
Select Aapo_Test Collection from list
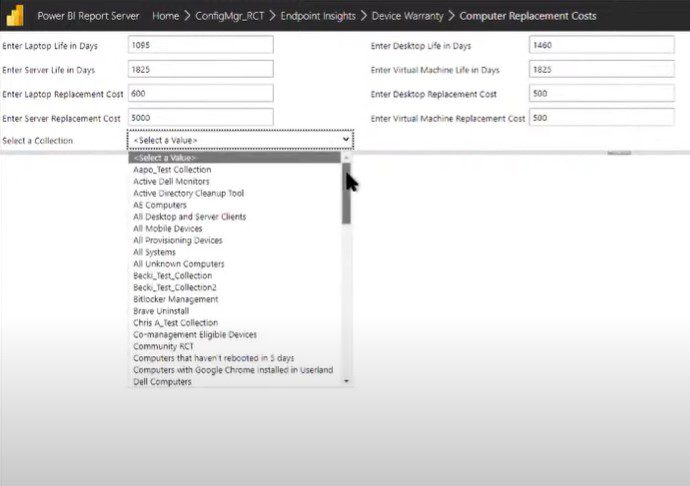coord(235,169)
